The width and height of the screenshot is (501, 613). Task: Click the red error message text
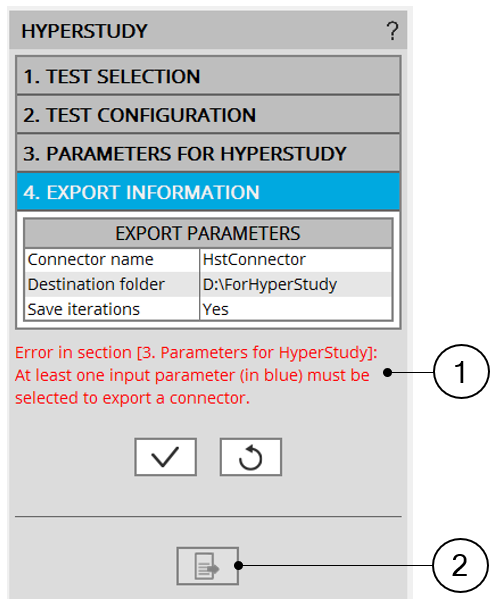click(x=196, y=375)
